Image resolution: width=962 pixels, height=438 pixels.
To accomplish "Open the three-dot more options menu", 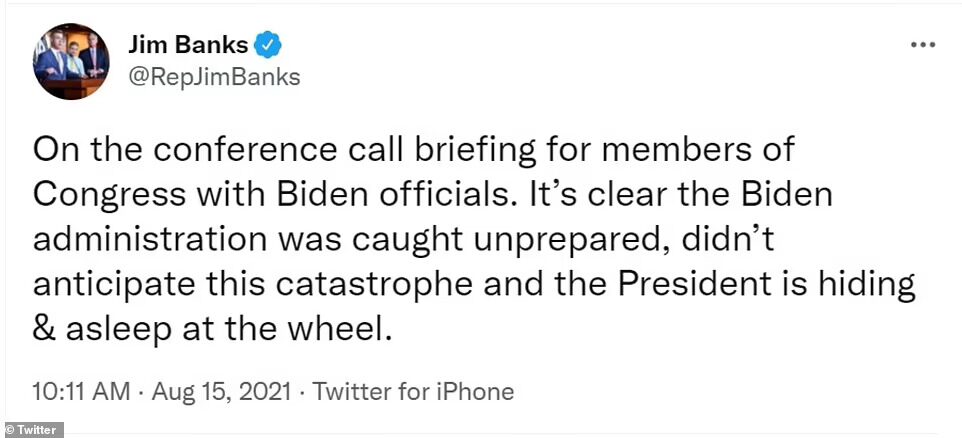I will pos(922,45).
